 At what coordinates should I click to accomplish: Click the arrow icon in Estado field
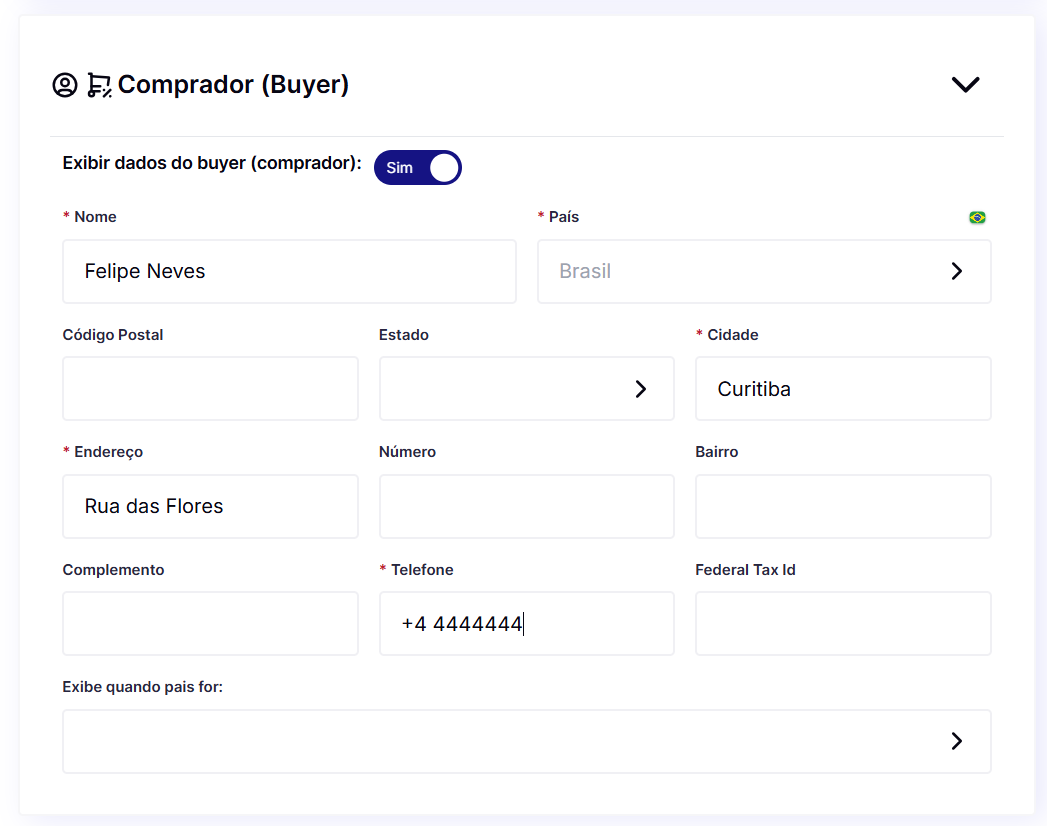coord(641,389)
